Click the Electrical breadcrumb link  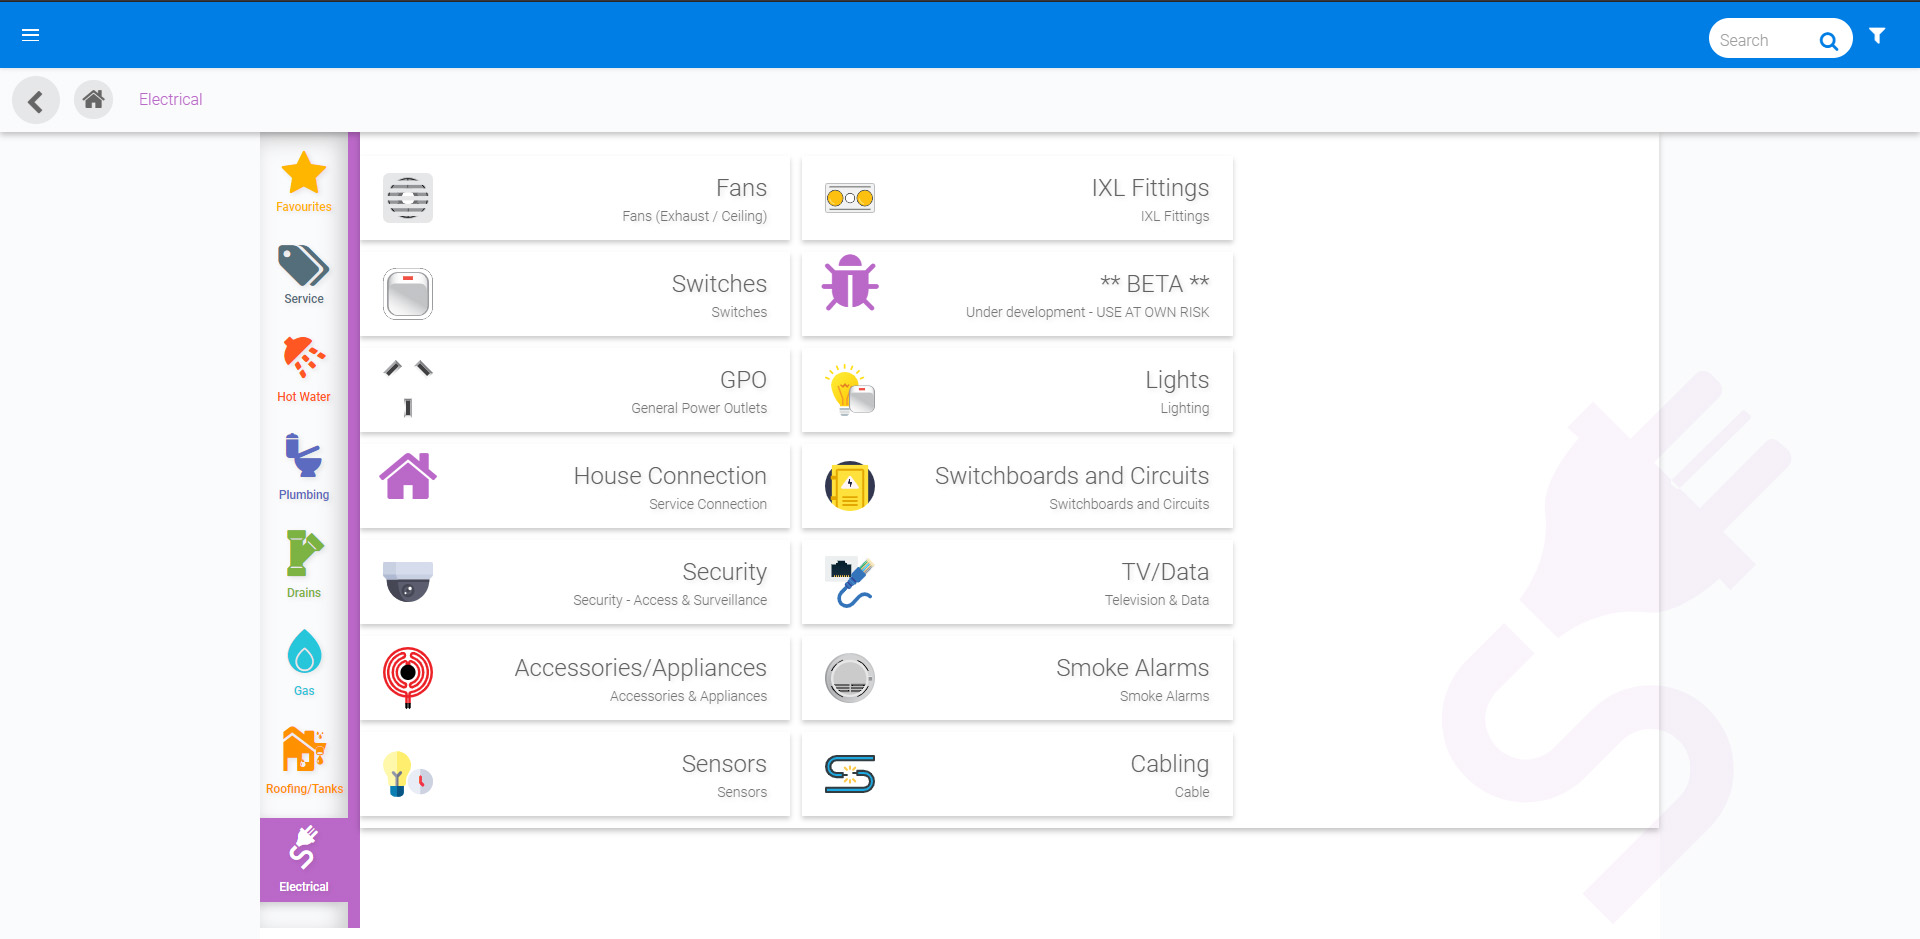click(x=170, y=99)
